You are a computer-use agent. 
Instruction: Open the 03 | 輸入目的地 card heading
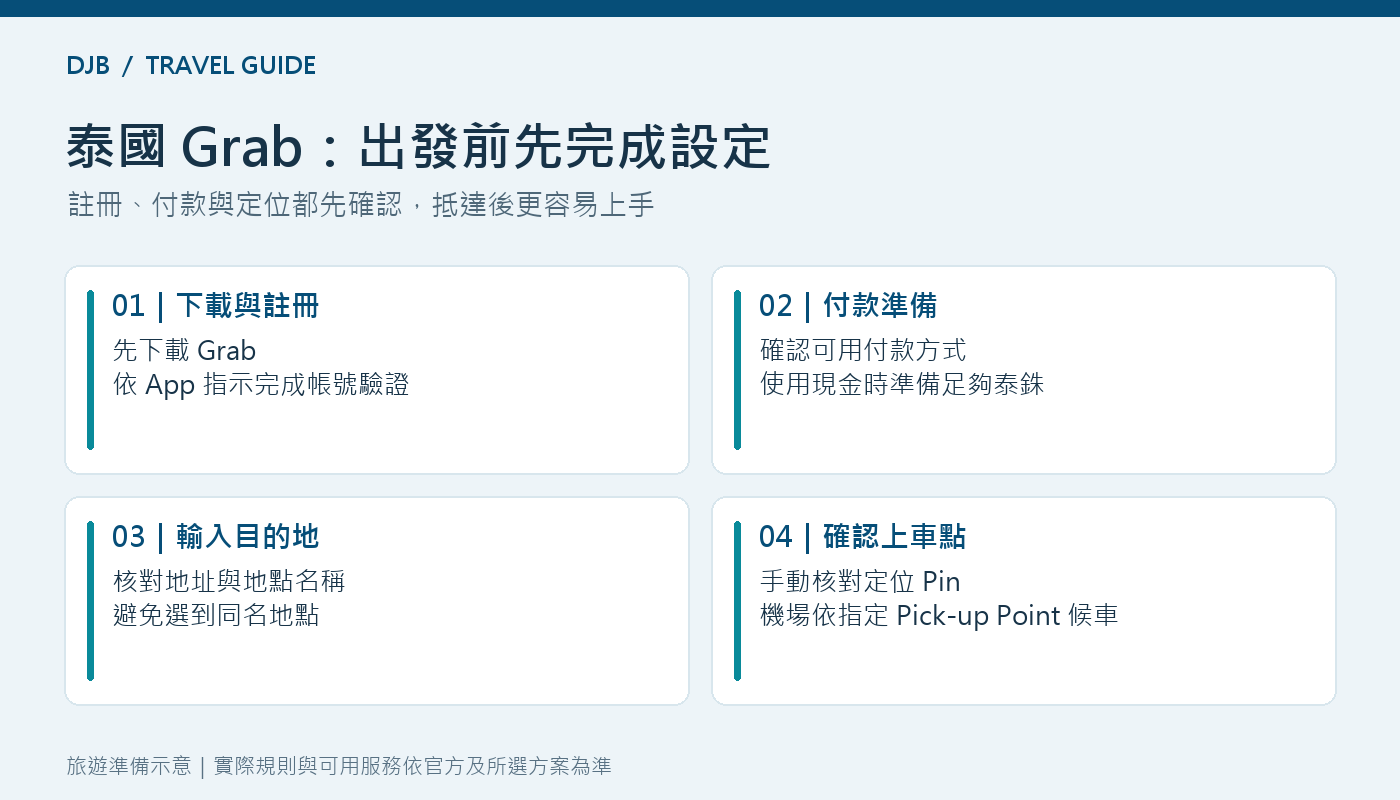pyautogui.click(x=215, y=536)
